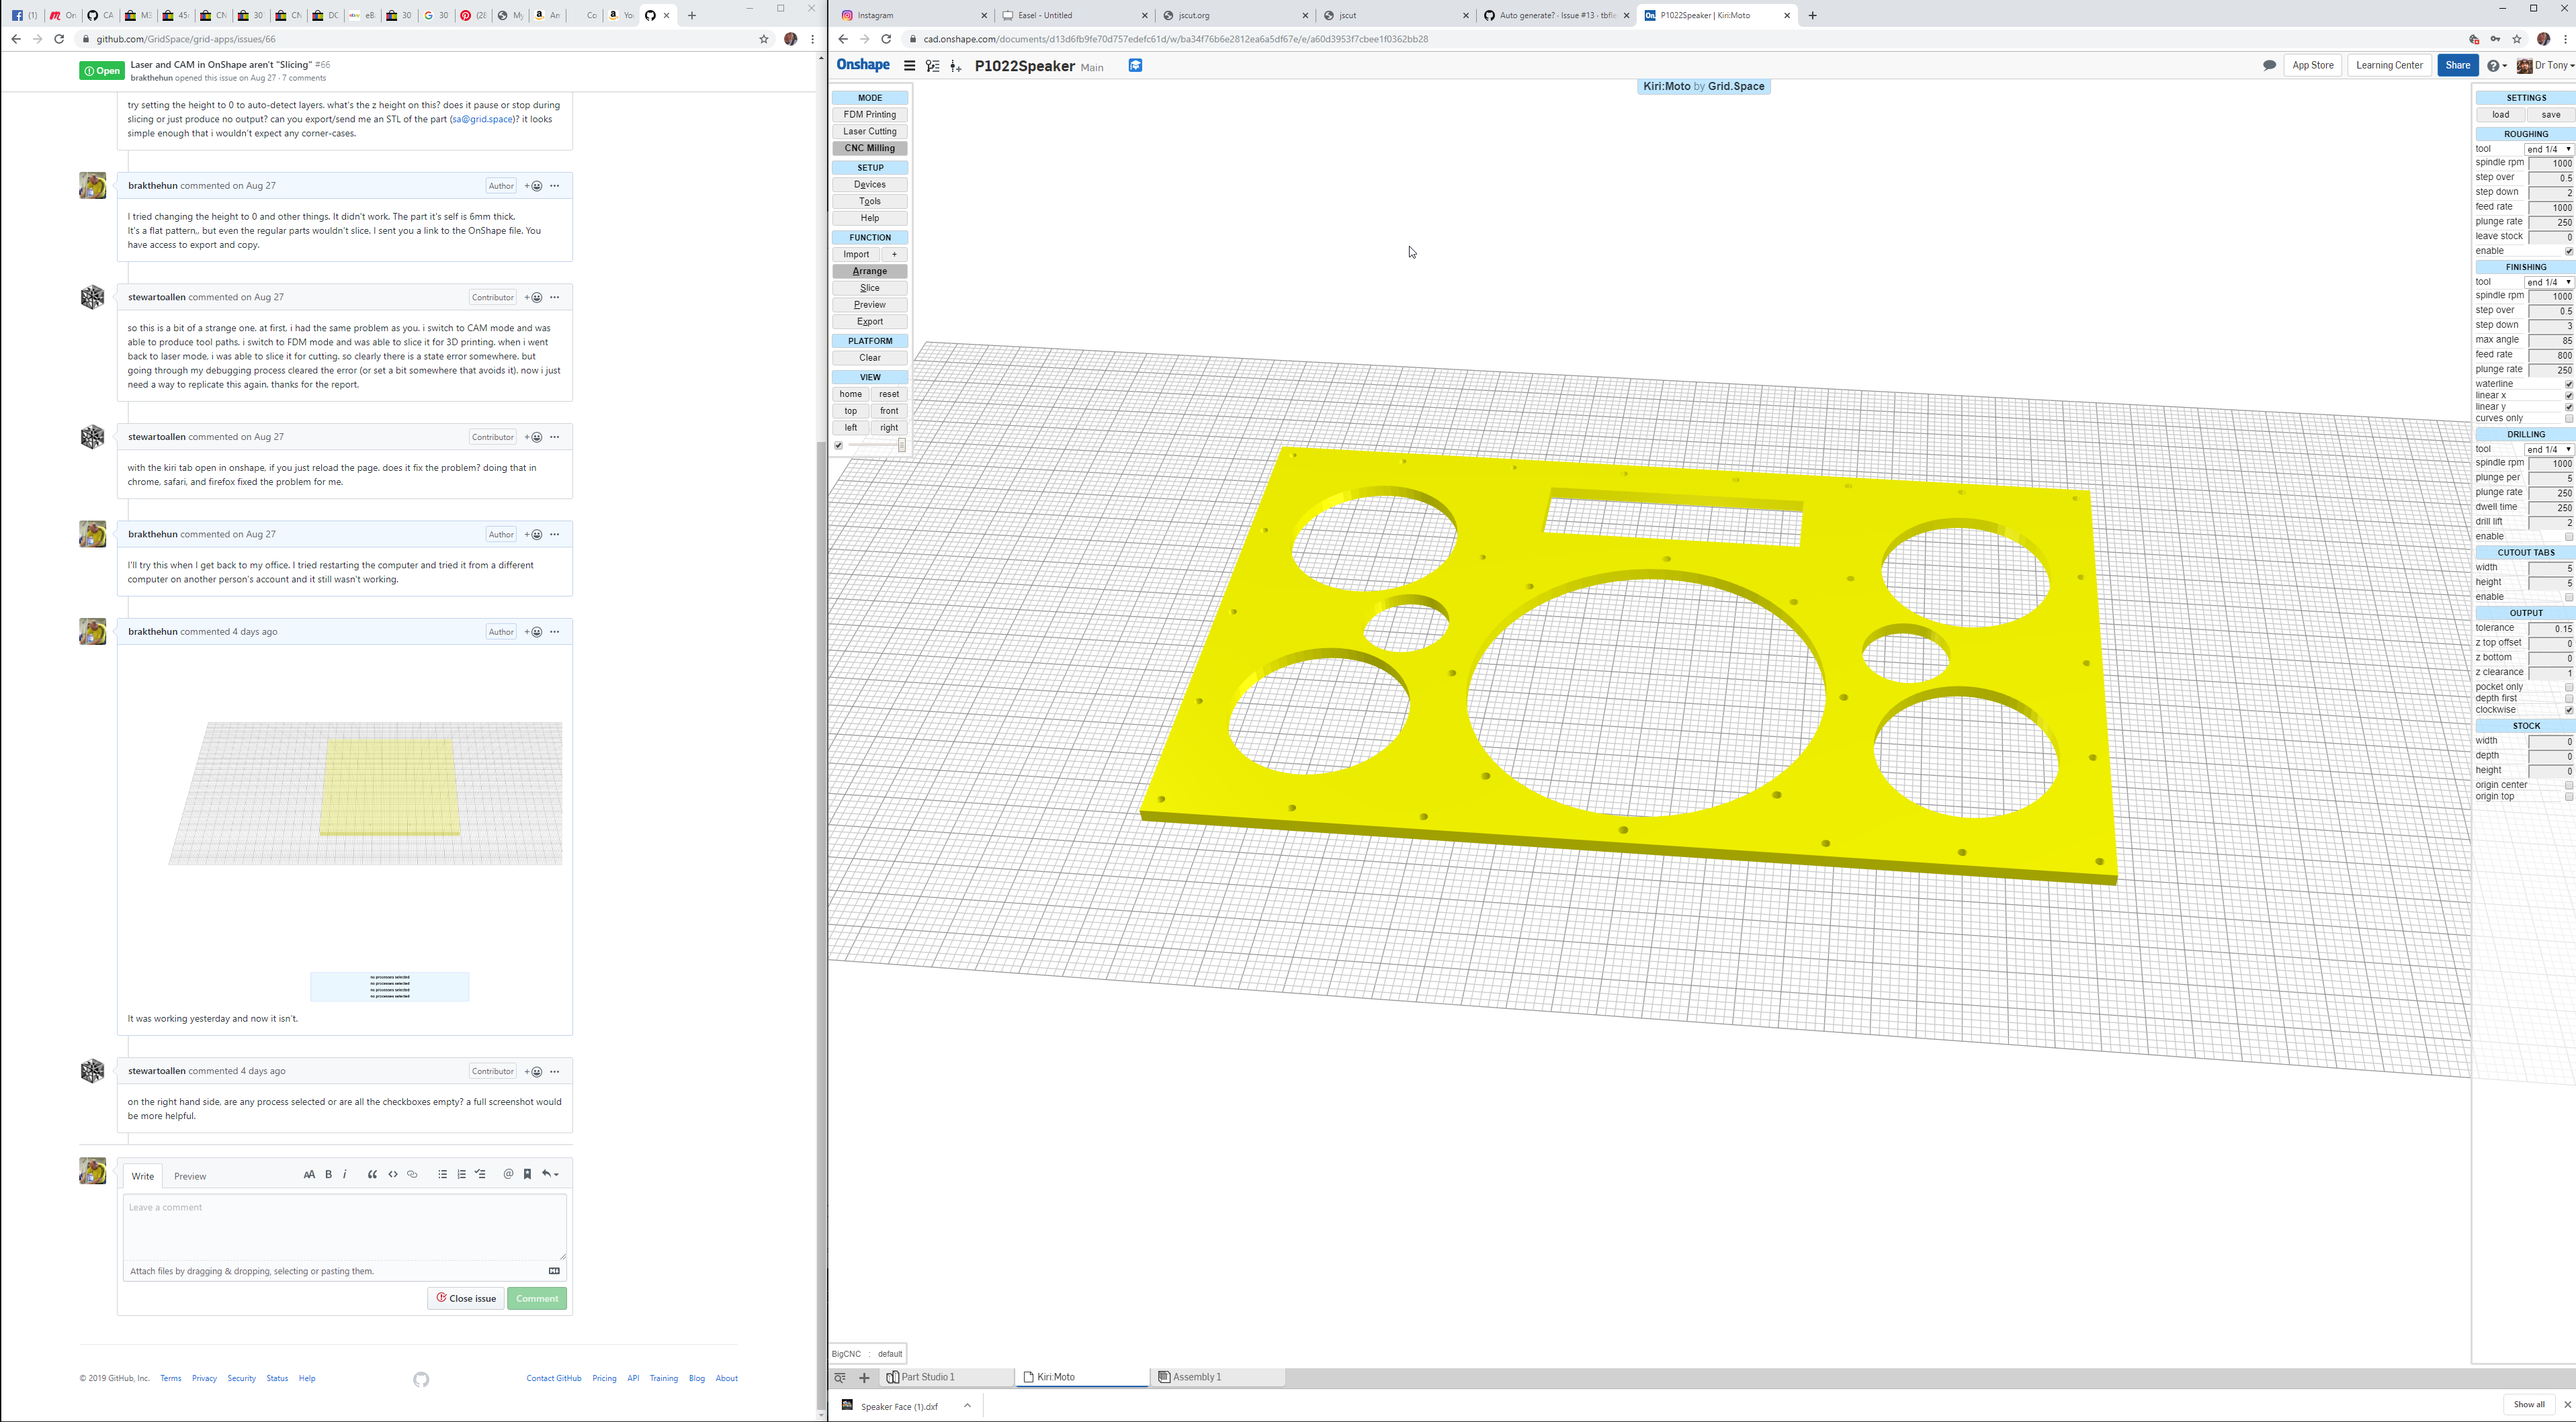The width and height of the screenshot is (2576, 1422).
Task: Click the GitHub Octocat logo in the footer
Action: click(420, 1379)
